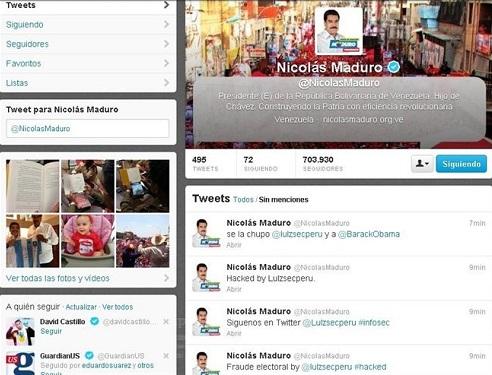The height and width of the screenshot is (375, 492).
Task: Open the Favoritos list in sidebar
Action: pyautogui.click(x=88, y=63)
